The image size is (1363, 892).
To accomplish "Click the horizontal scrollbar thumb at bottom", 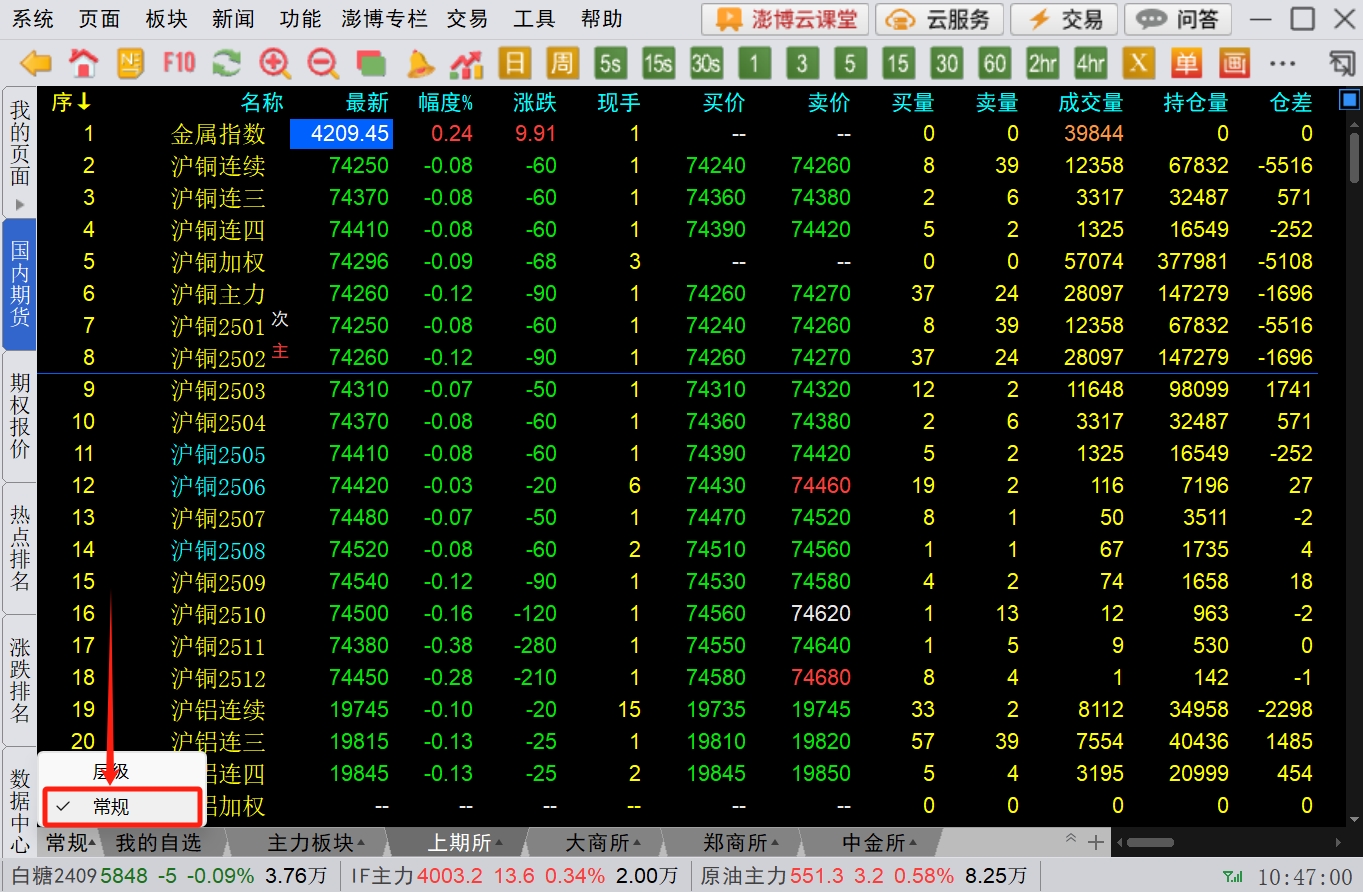I will [1150, 843].
